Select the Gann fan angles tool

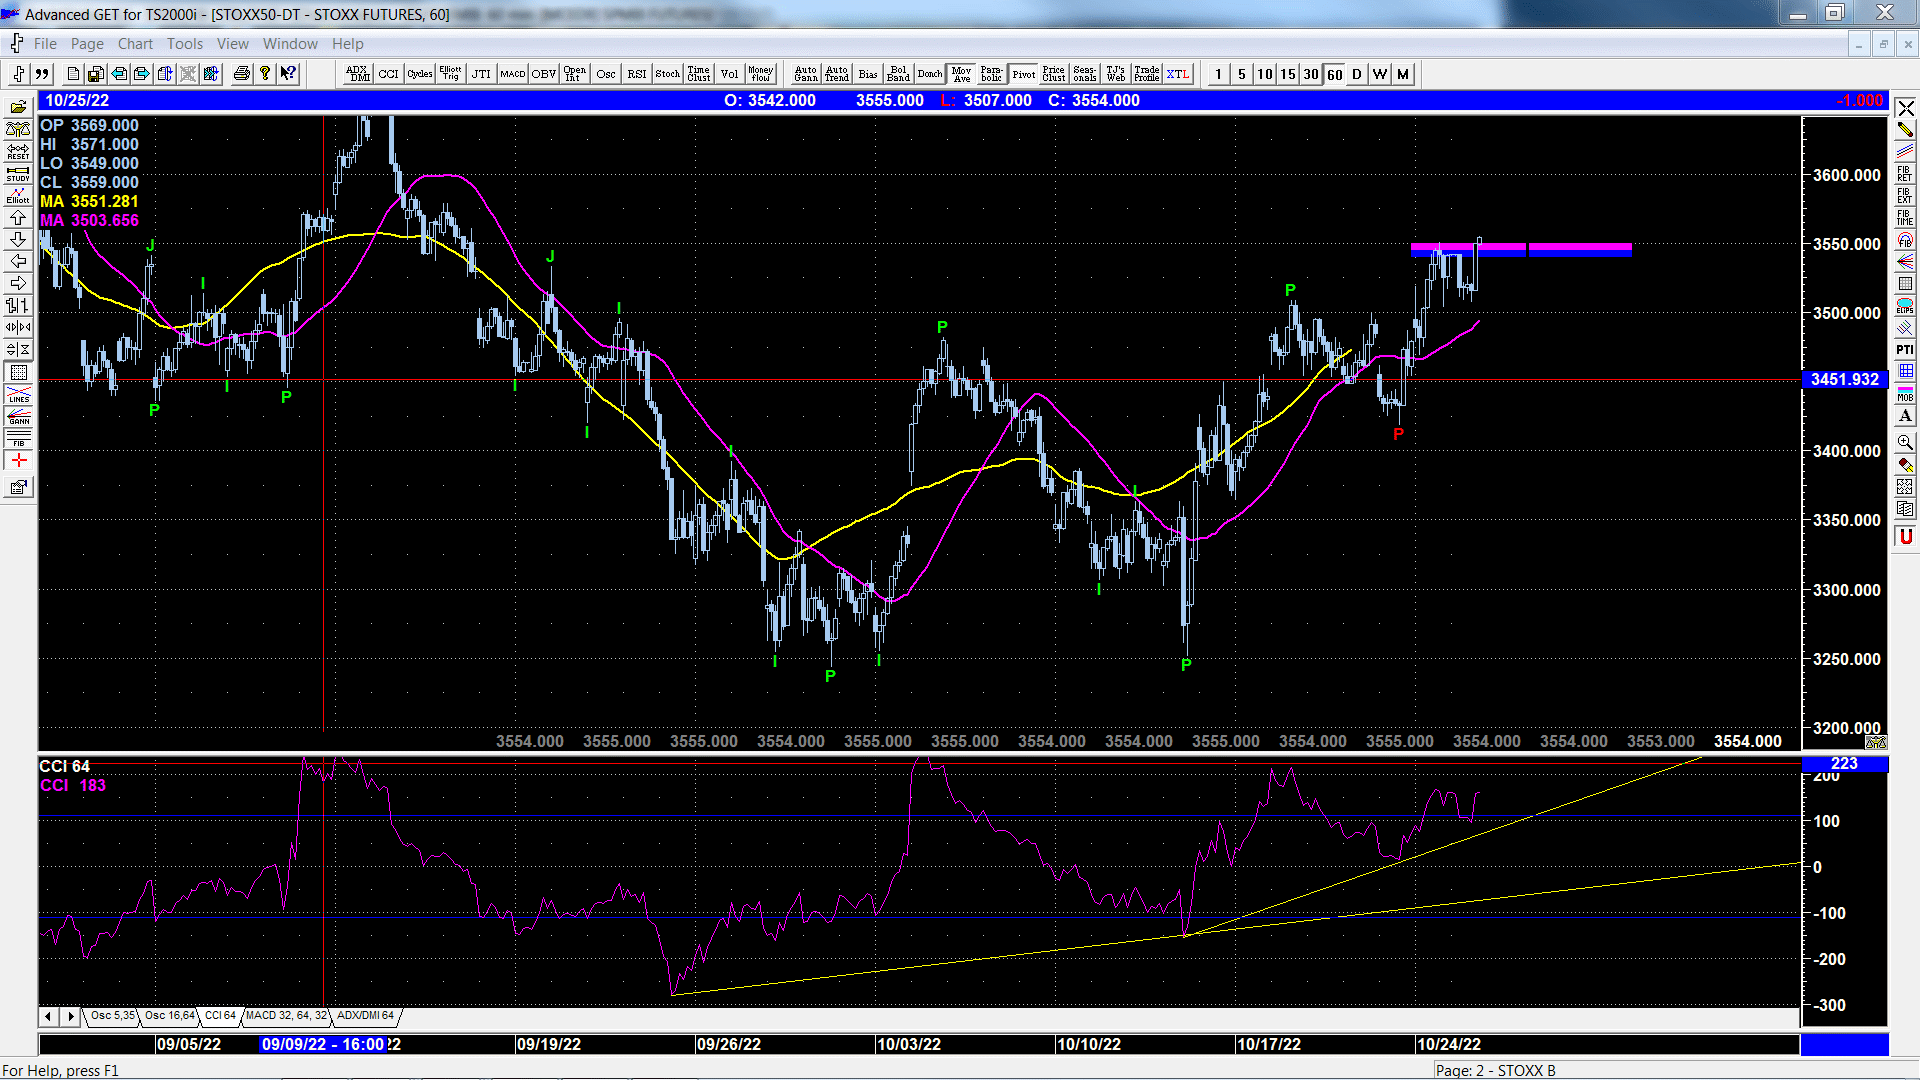[1905, 262]
